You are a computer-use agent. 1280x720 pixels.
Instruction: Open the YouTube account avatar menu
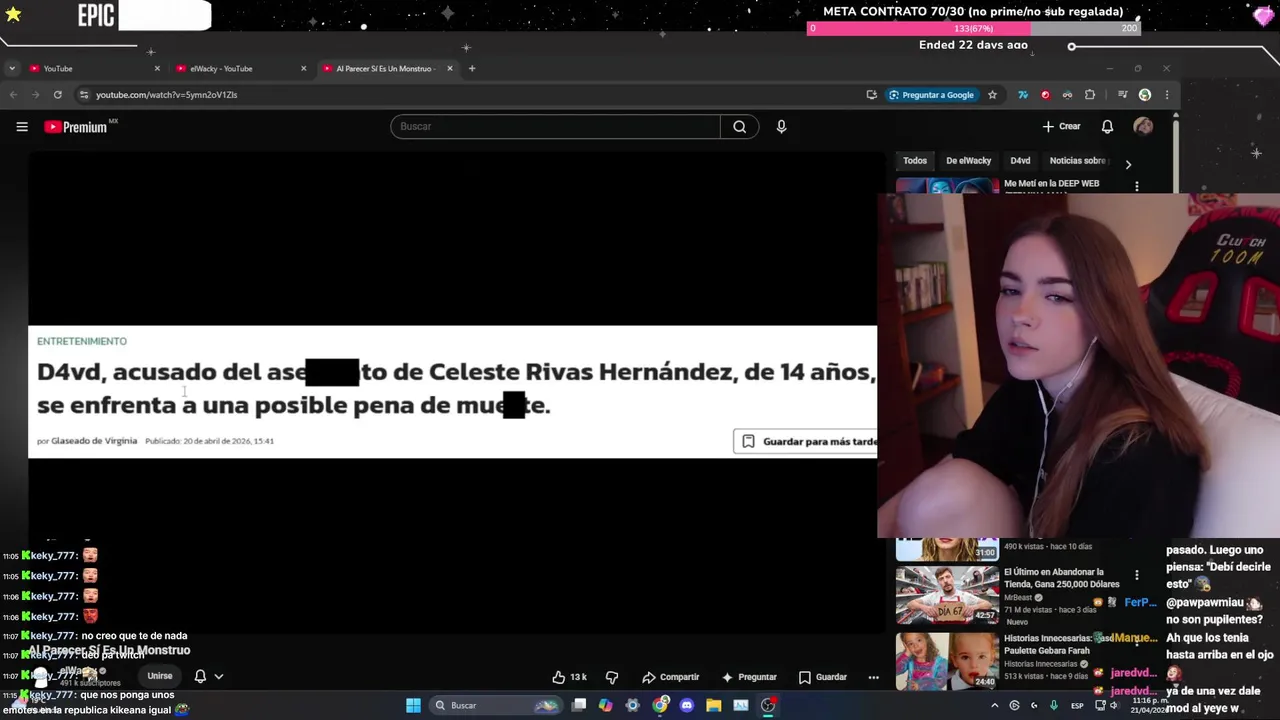pyautogui.click(x=1143, y=126)
